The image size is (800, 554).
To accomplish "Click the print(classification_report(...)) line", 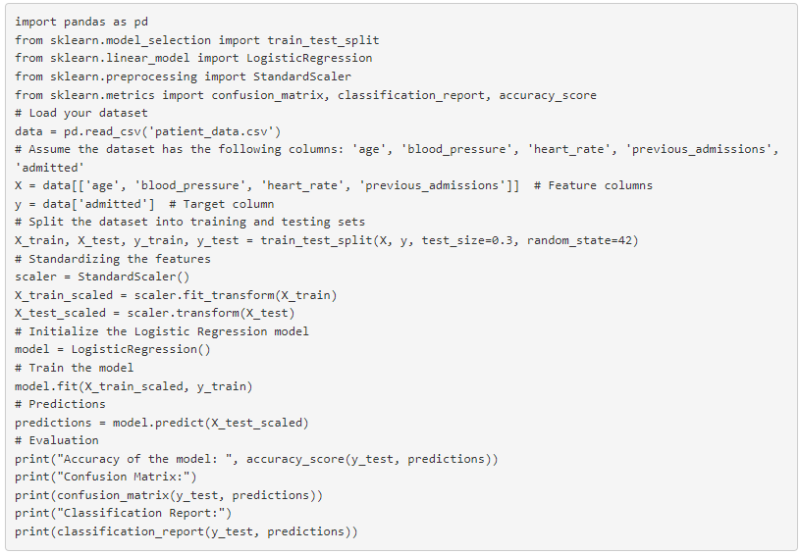I will pos(186,532).
